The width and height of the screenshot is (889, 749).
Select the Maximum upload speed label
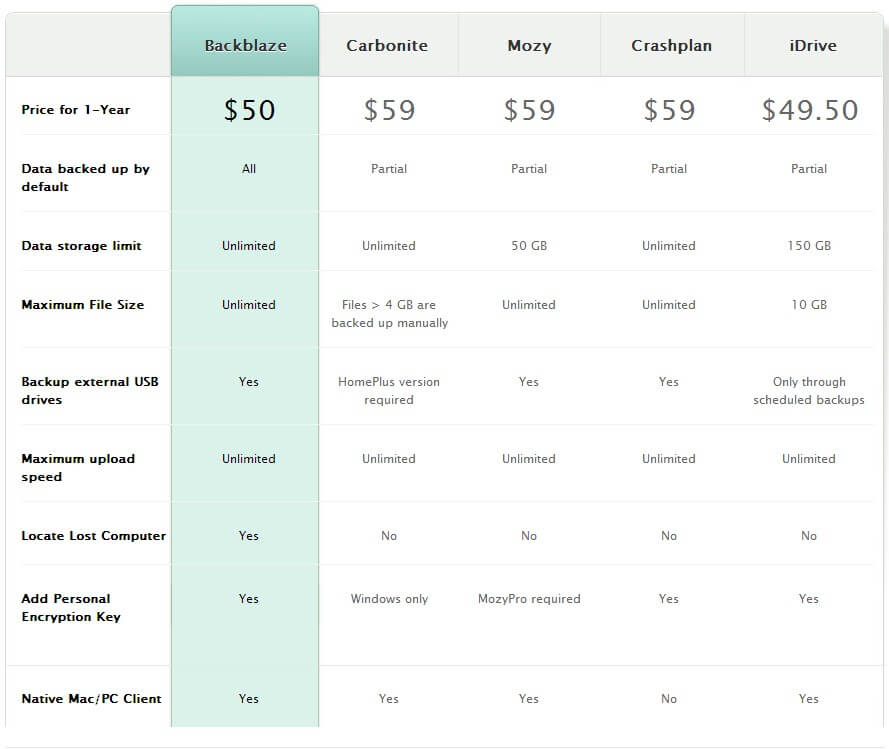[78, 468]
